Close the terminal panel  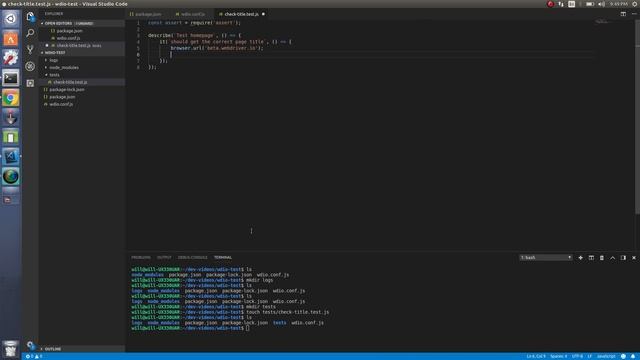(634, 258)
